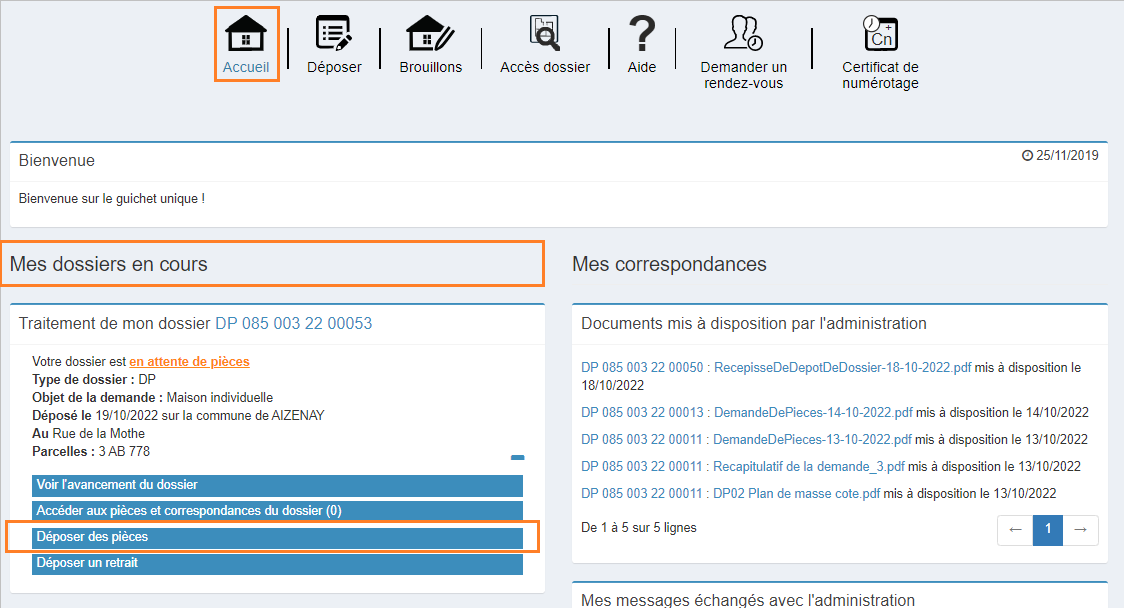Open Recapitulatif de la demande_3.pdf link
1124x608 pixels.
pos(809,467)
